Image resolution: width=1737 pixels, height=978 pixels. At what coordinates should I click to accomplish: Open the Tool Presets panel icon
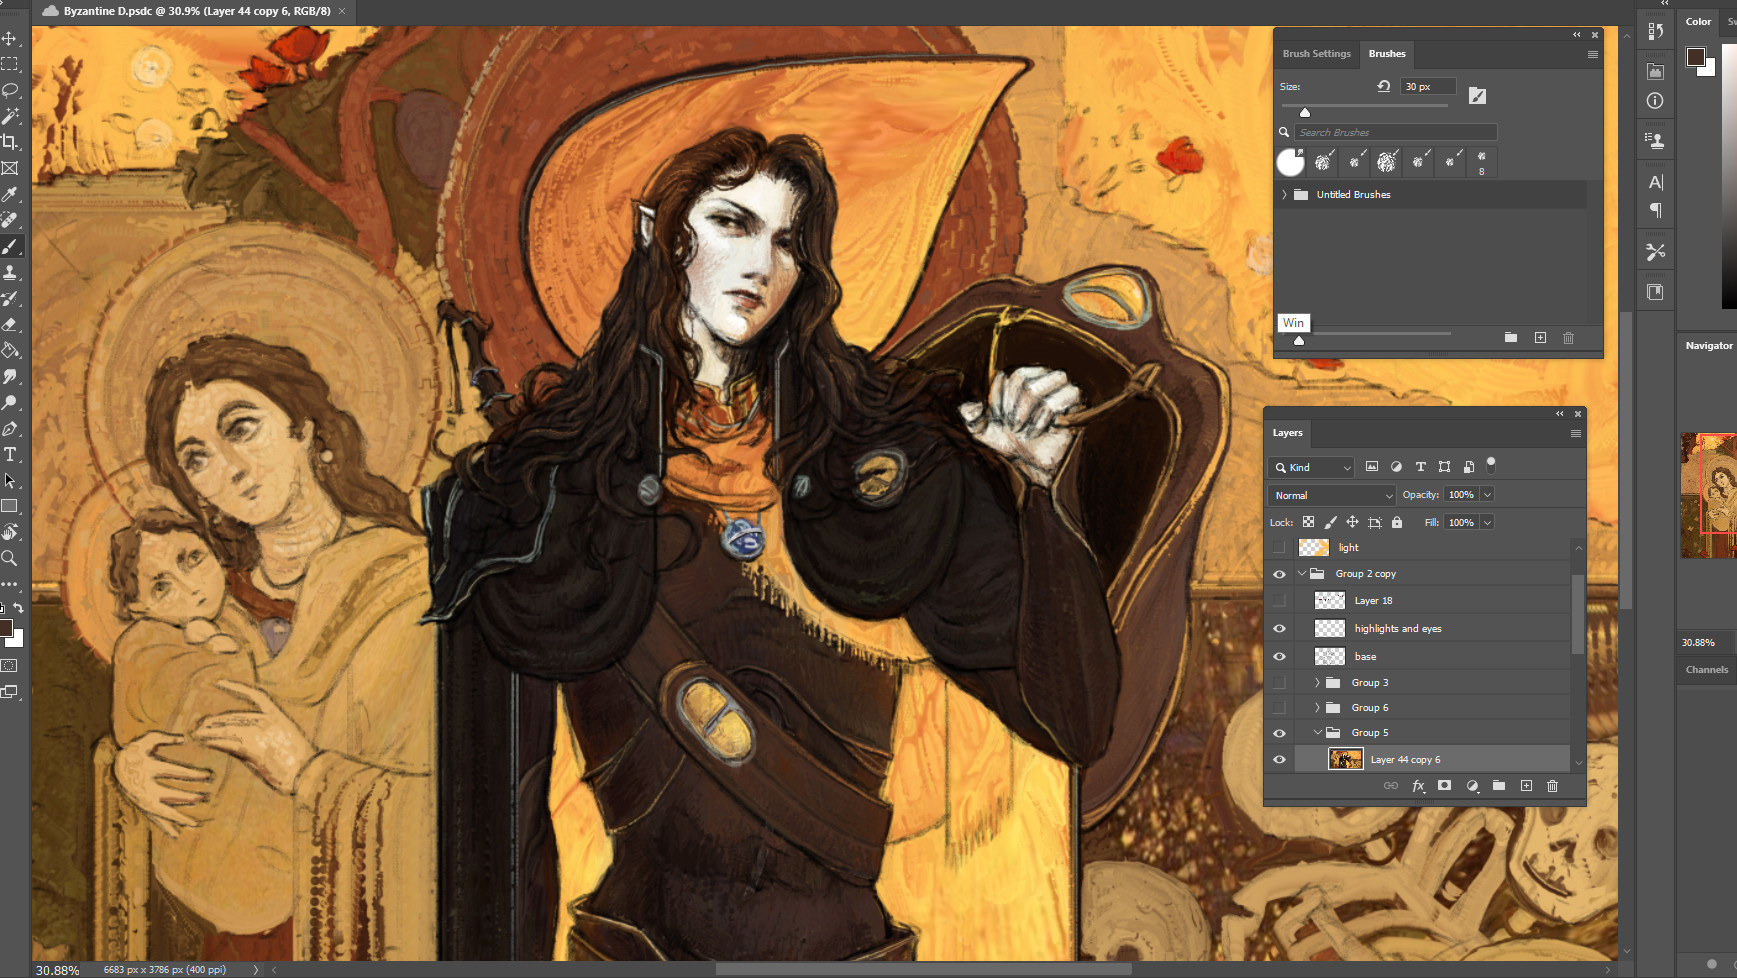coord(1655,252)
